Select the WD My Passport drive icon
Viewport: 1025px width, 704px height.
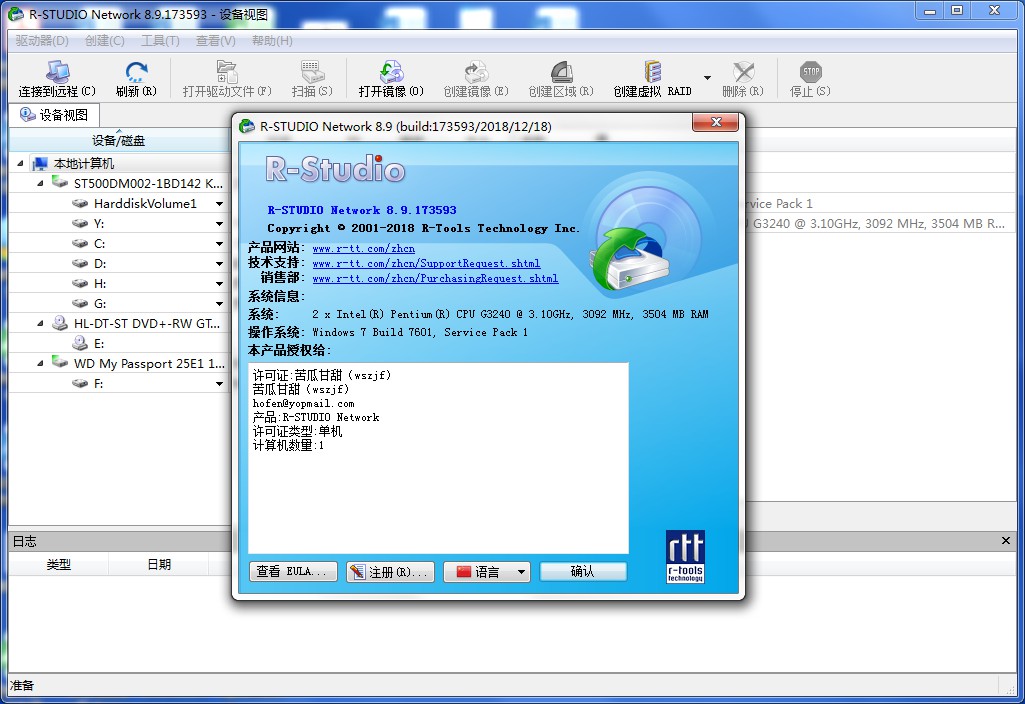[x=60, y=363]
